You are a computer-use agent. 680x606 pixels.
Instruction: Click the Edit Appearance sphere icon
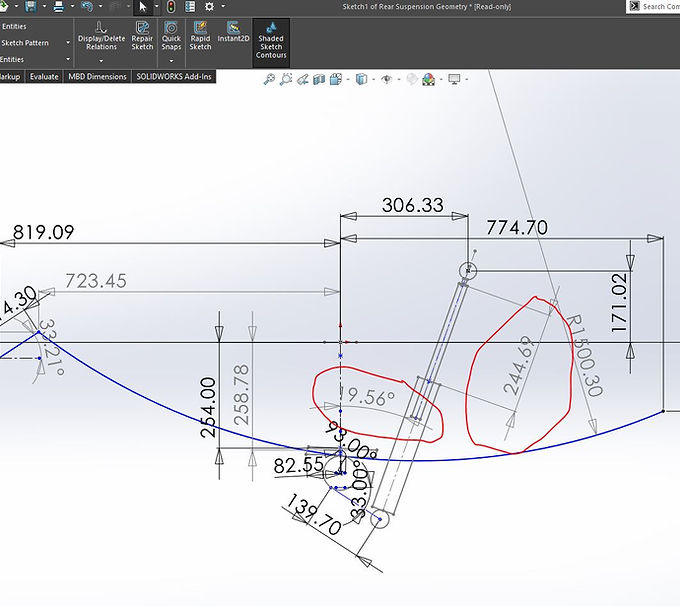tap(412, 79)
